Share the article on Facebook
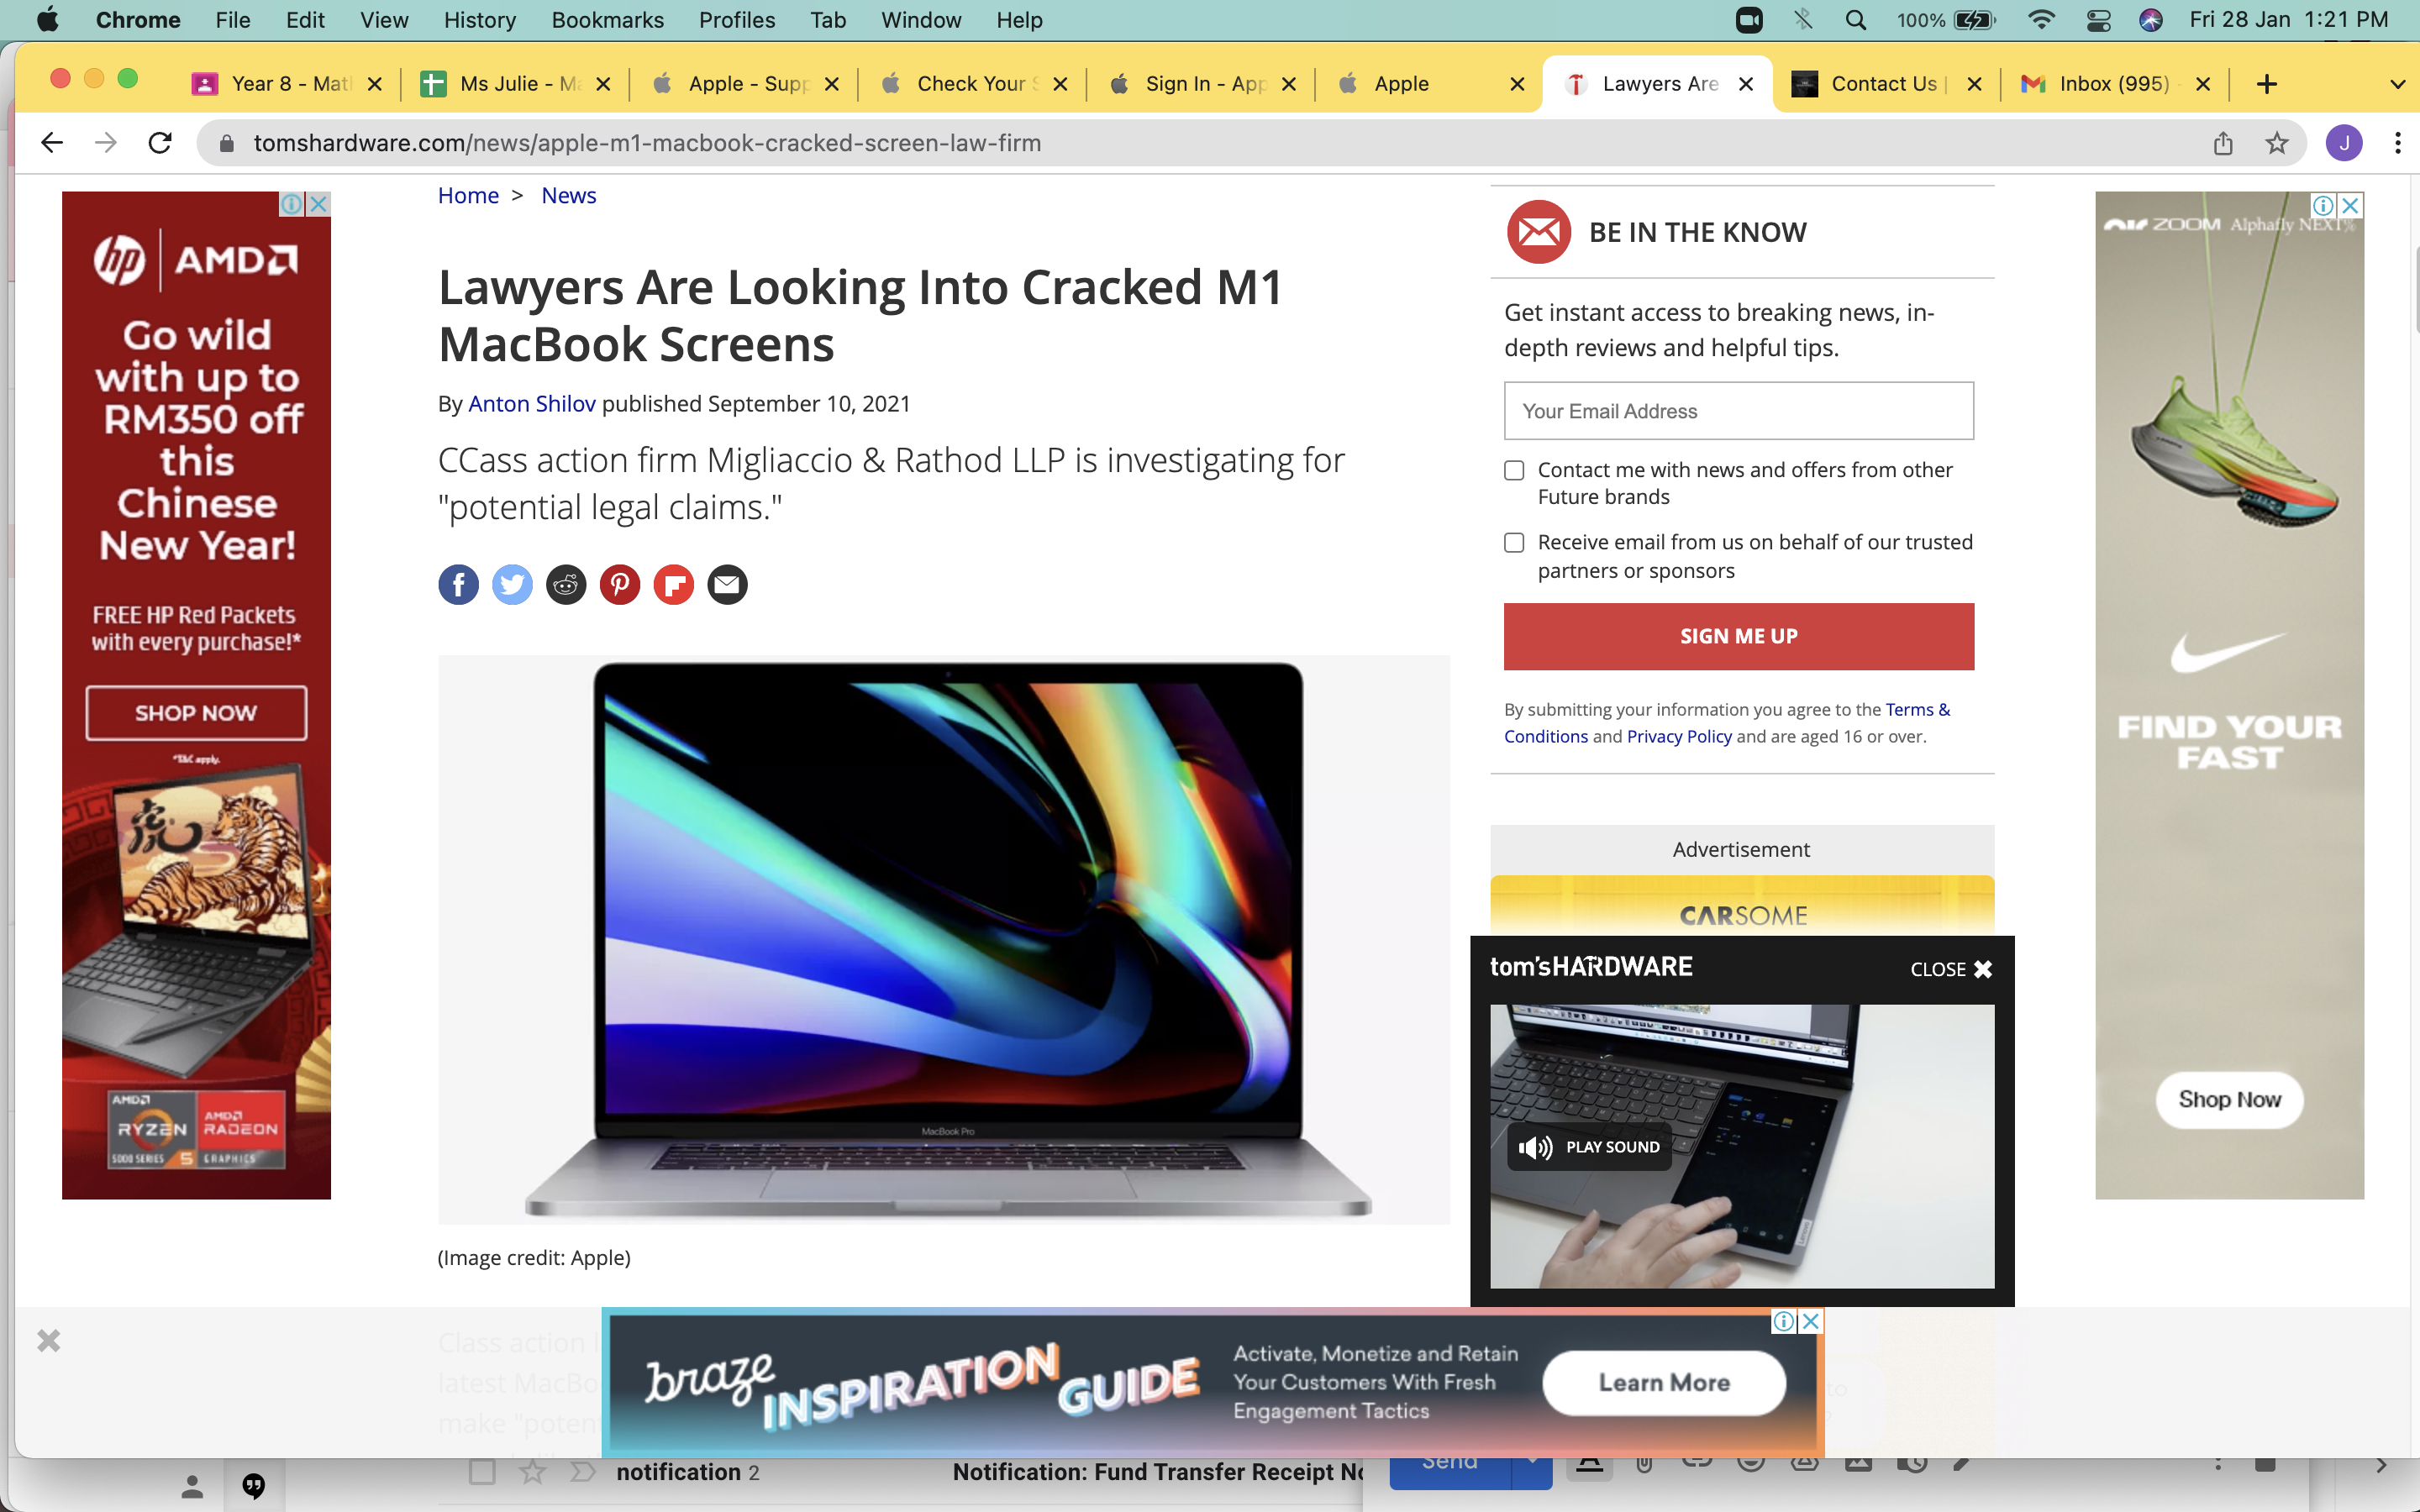 (x=458, y=585)
